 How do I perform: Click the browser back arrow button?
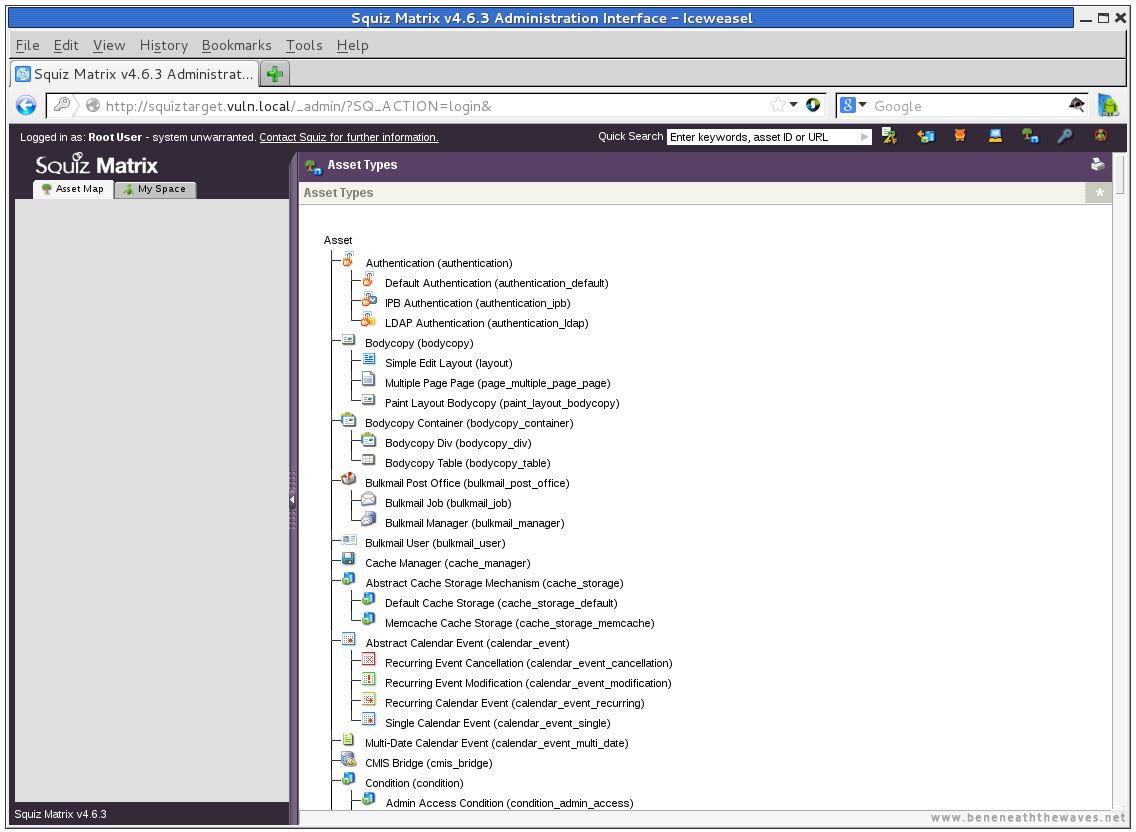(26, 106)
